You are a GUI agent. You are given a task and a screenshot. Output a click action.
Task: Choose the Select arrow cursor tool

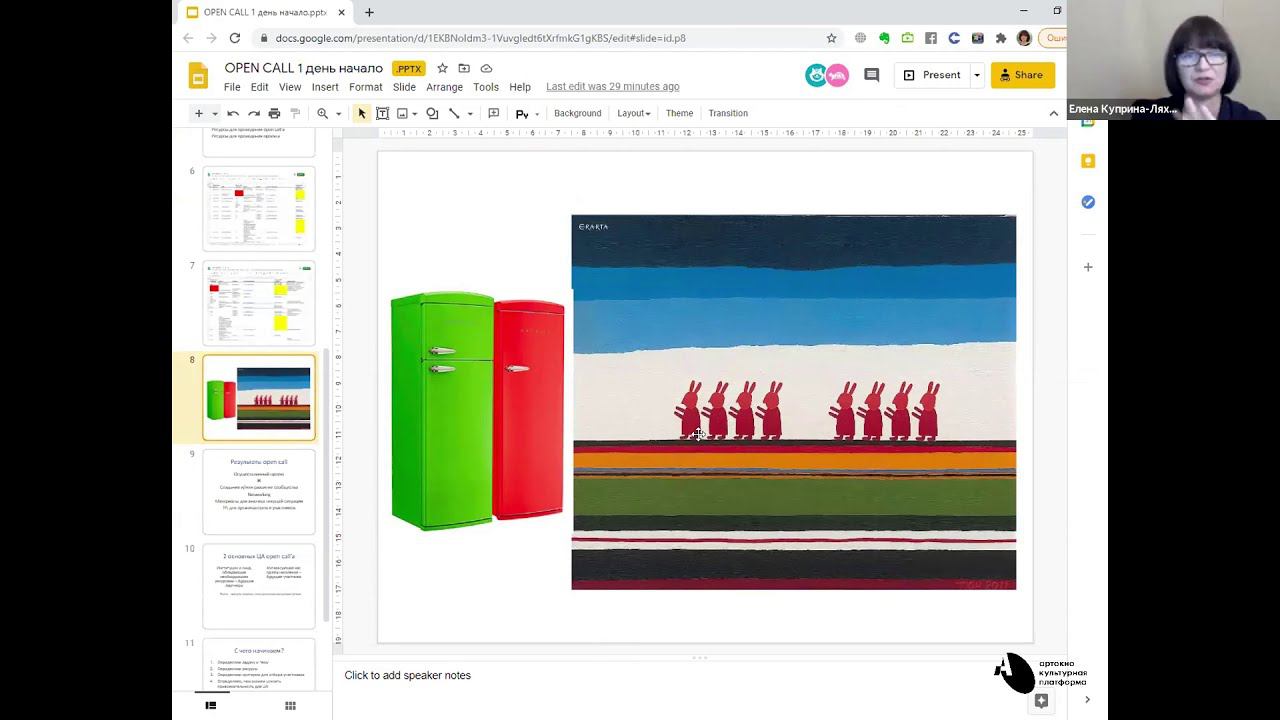[362, 114]
